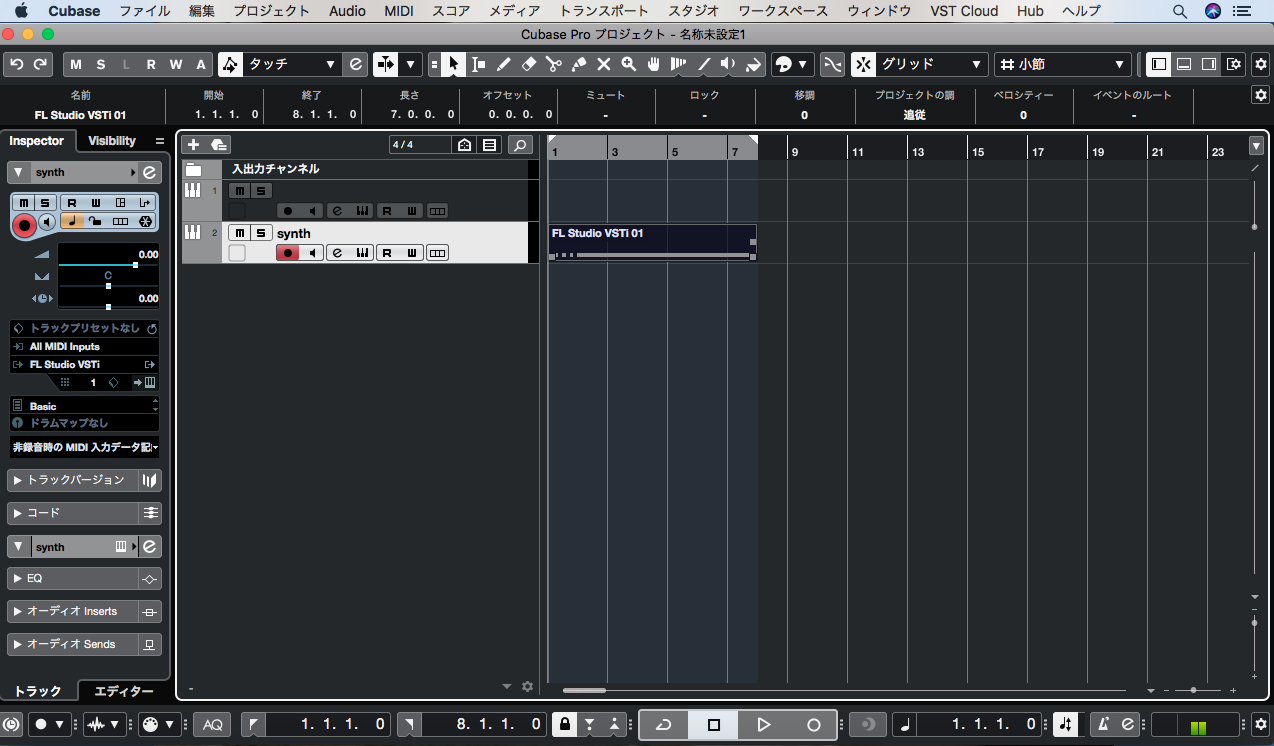Screen dimensions: 1274x746
Task: Select FL Studio VSTi 01 MIDI part
Action: pos(653,242)
